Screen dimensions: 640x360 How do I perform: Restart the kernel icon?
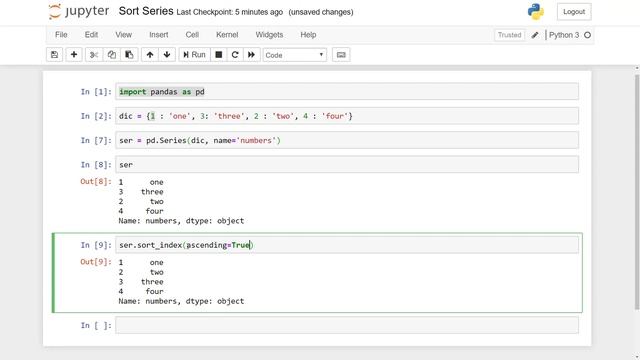[x=235, y=55]
